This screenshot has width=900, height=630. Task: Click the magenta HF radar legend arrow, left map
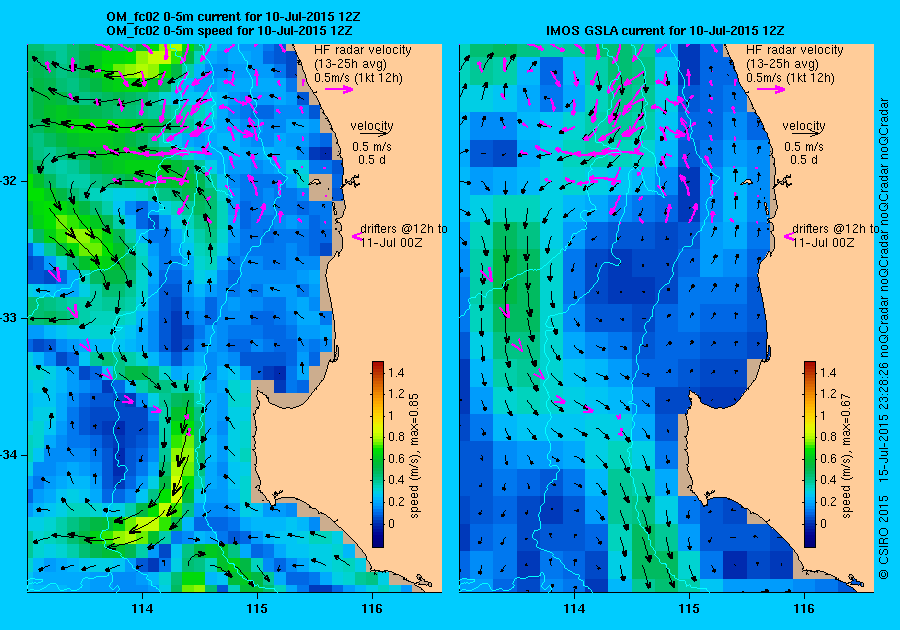pos(339,89)
